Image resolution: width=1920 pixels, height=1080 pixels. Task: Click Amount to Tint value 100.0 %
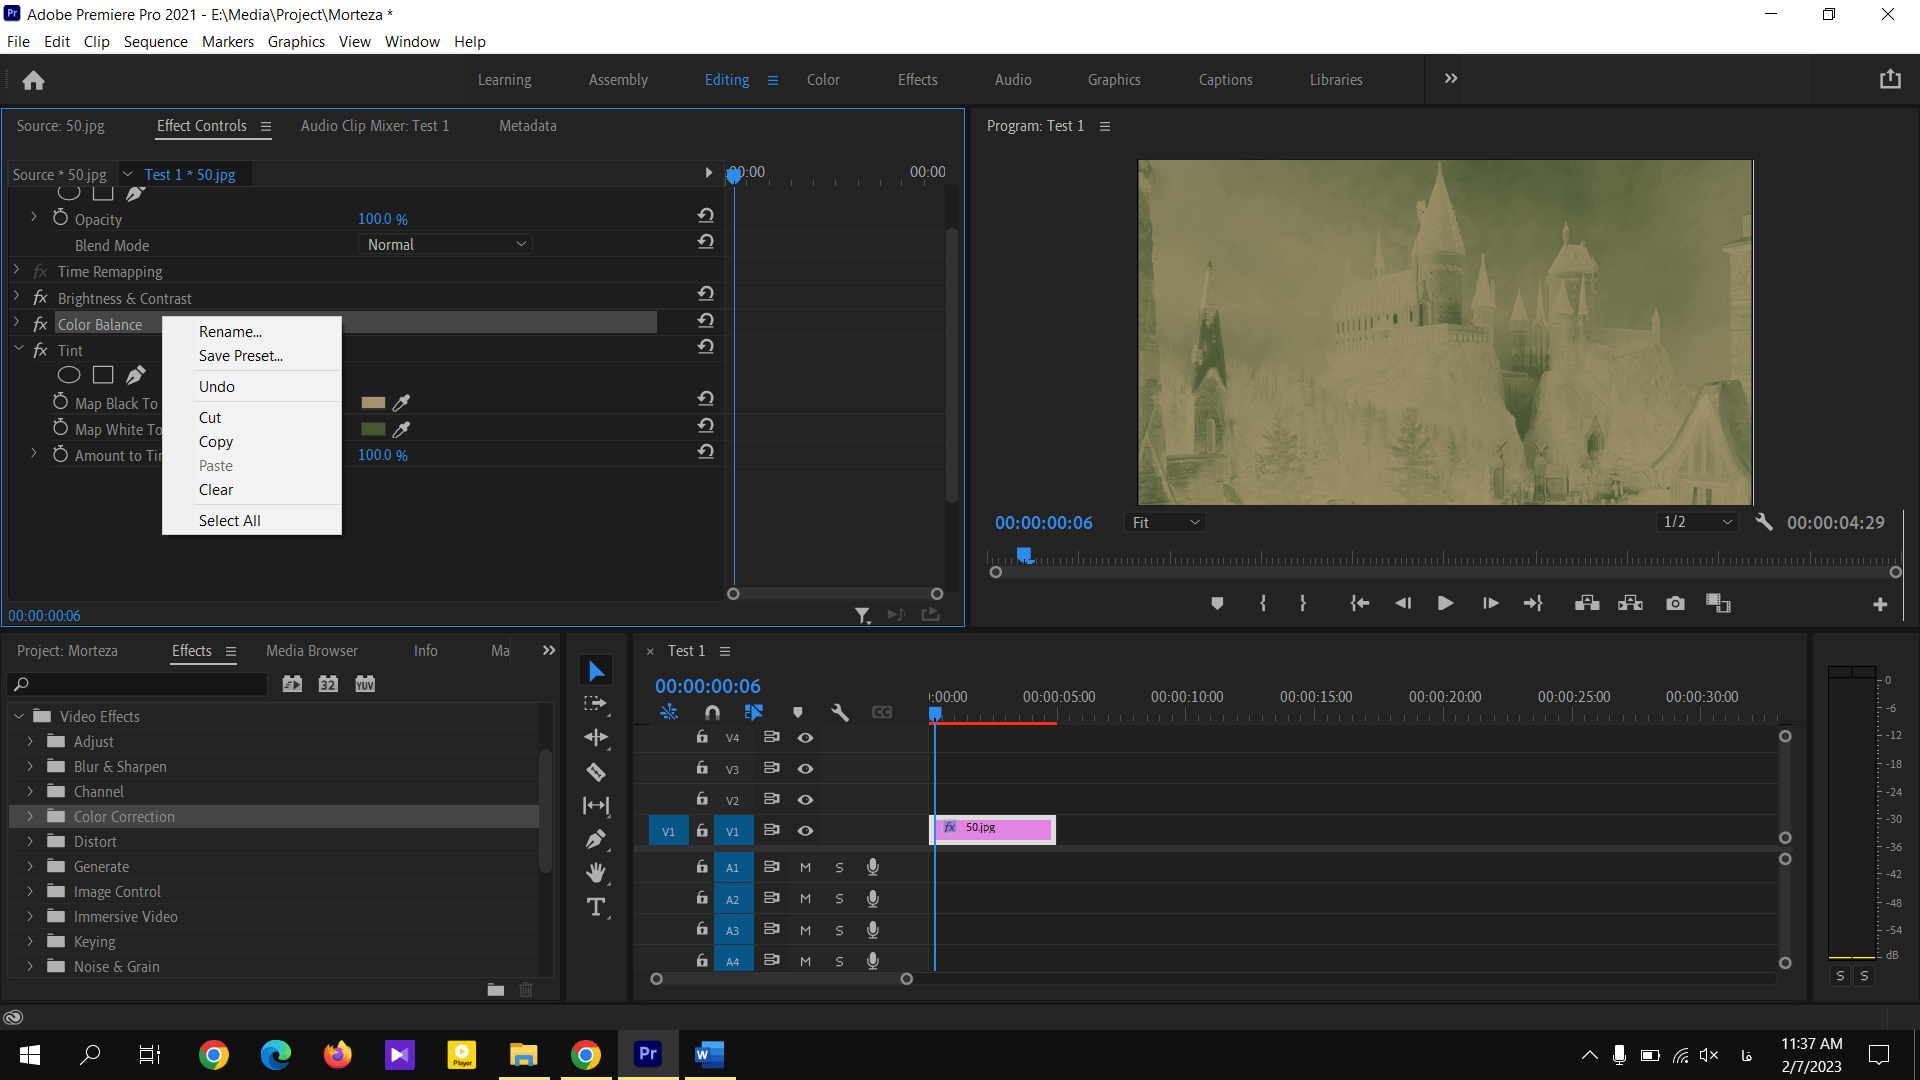click(383, 455)
